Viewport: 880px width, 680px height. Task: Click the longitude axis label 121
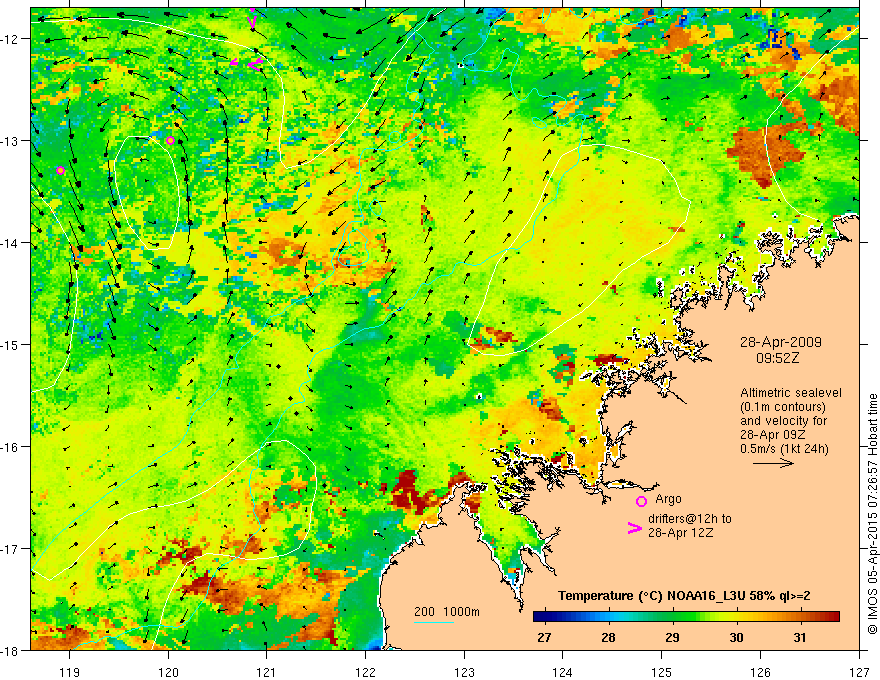[x=267, y=672]
